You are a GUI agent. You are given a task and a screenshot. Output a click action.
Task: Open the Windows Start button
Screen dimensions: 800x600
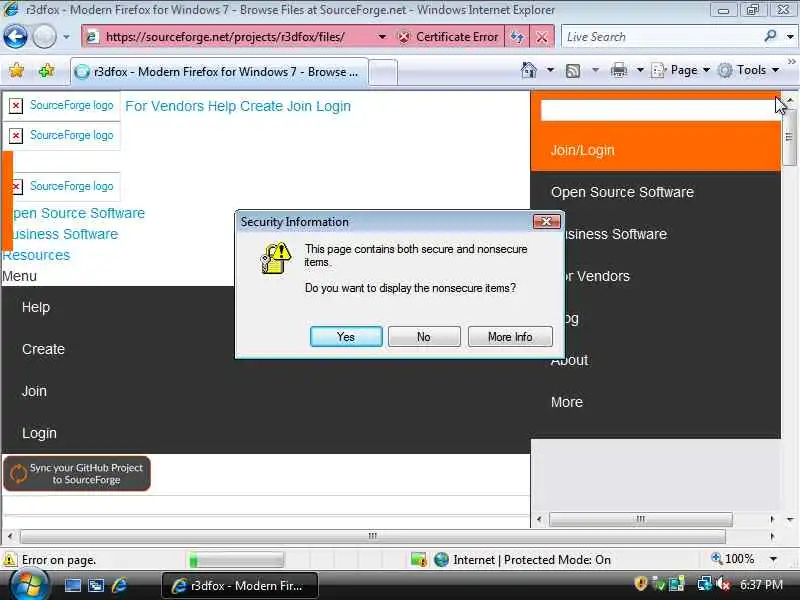point(29,585)
